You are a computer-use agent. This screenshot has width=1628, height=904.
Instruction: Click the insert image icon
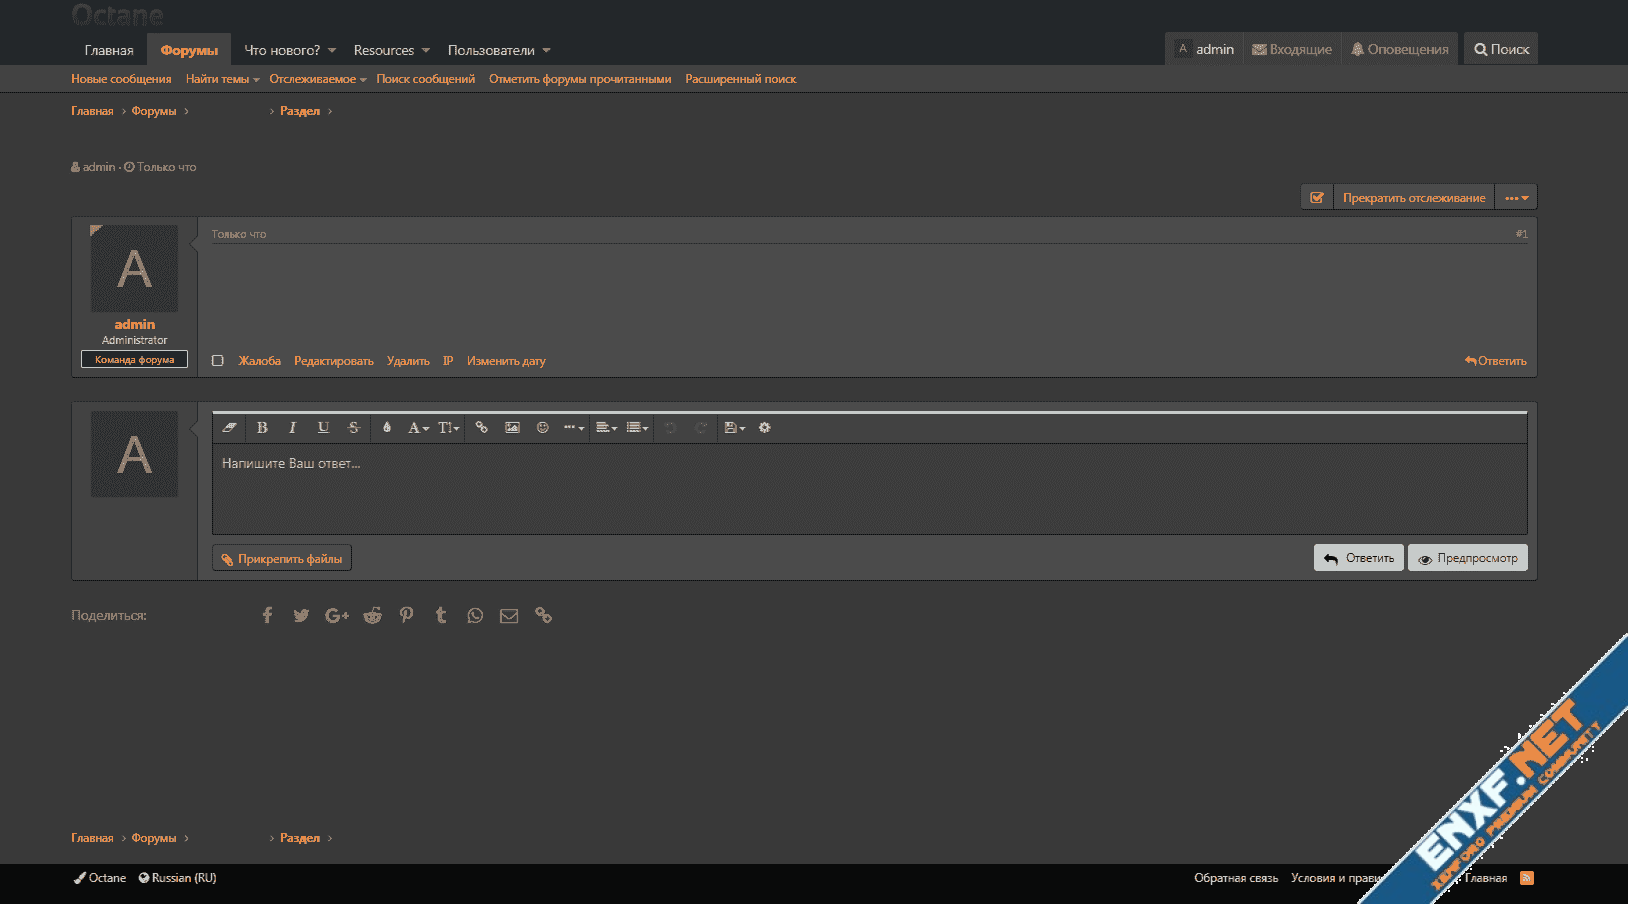(512, 428)
